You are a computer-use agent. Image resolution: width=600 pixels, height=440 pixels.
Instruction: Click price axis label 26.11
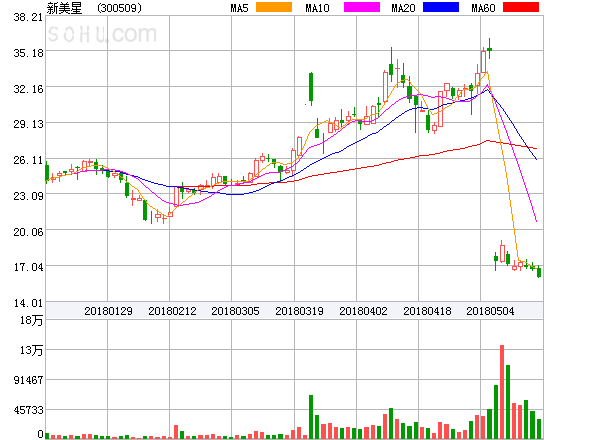(x=28, y=160)
